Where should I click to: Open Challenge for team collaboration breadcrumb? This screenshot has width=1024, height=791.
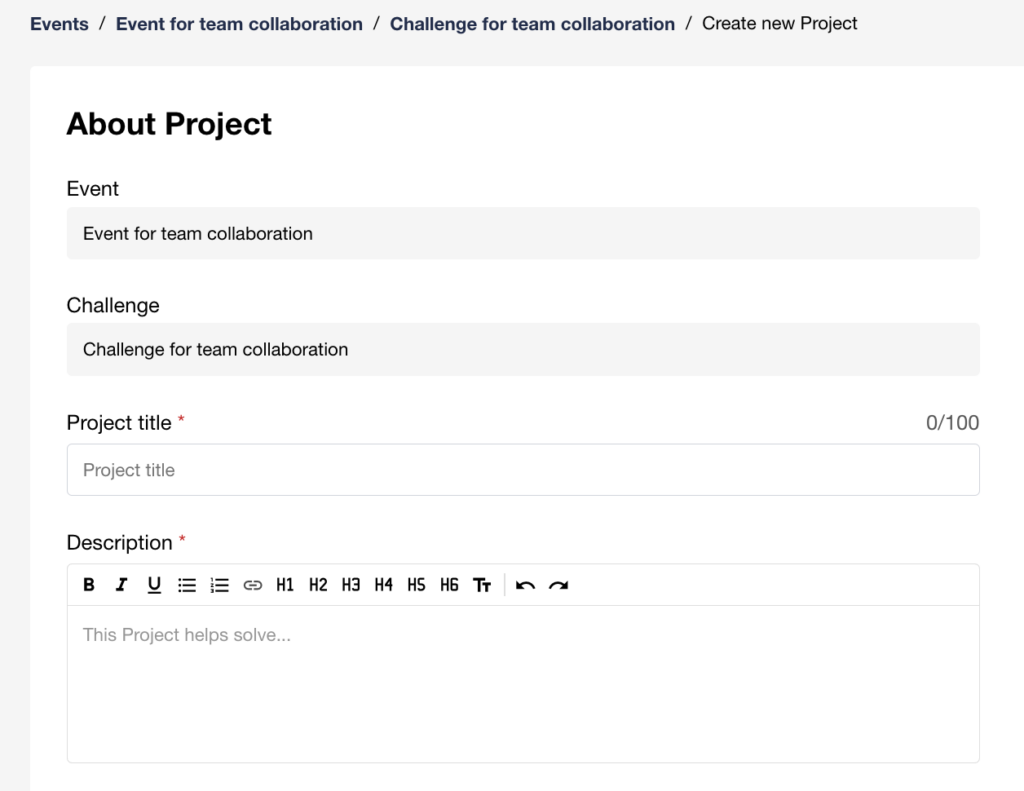pyautogui.click(x=532, y=23)
